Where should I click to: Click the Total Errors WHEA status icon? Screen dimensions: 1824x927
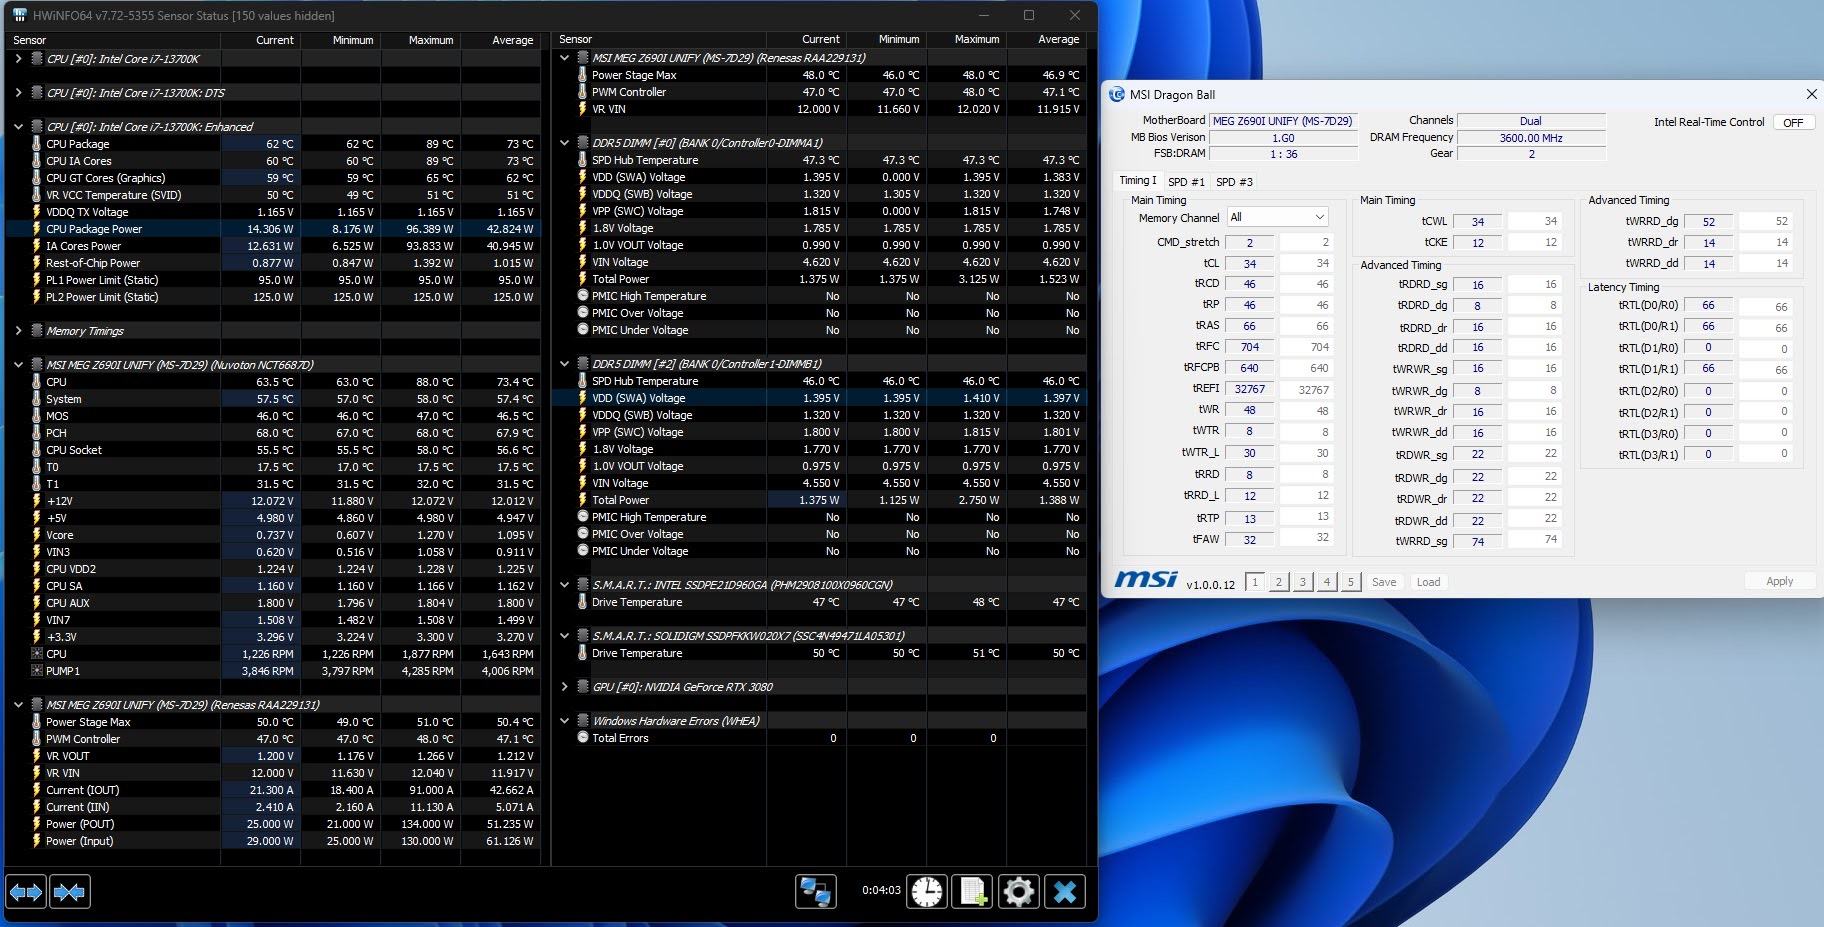point(583,738)
